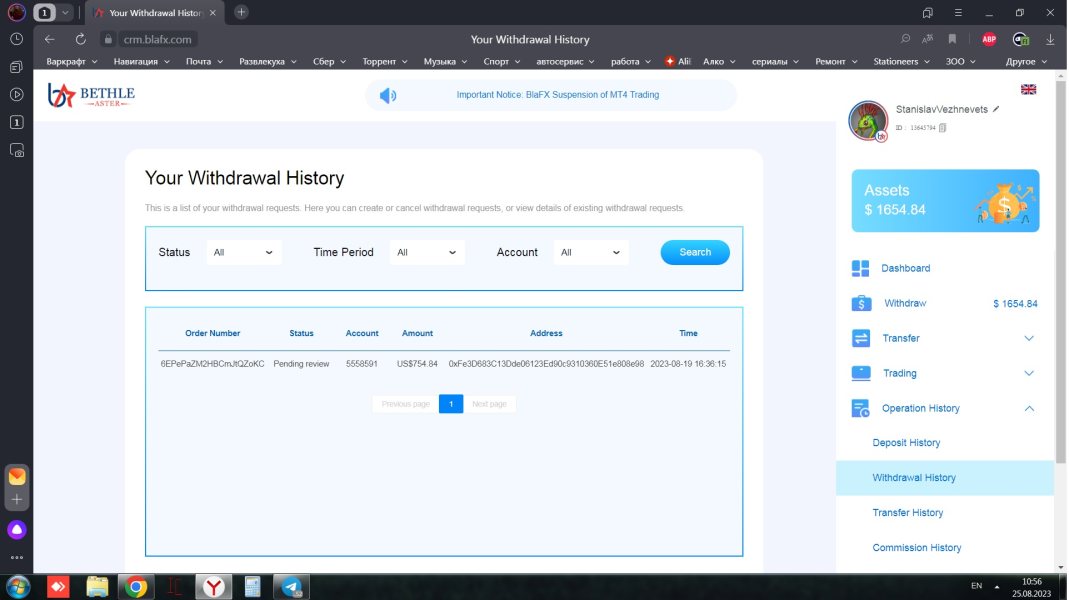Go back with the browser back arrow

(49, 40)
